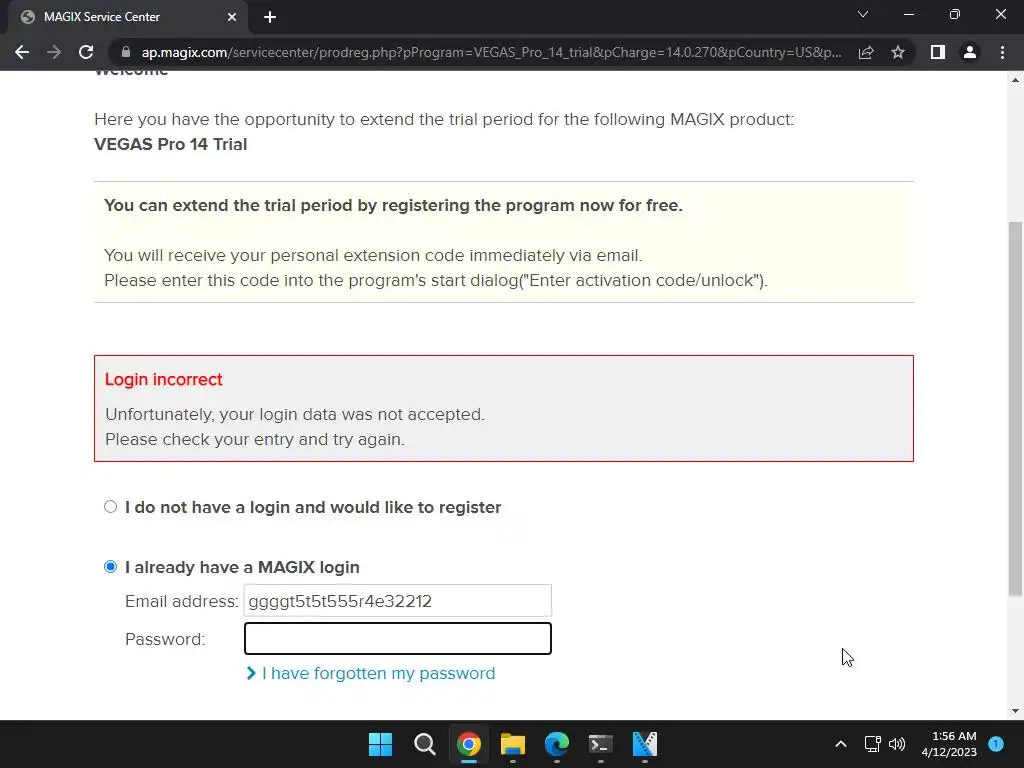Open the clock and date panel

pyautogui.click(x=949, y=744)
